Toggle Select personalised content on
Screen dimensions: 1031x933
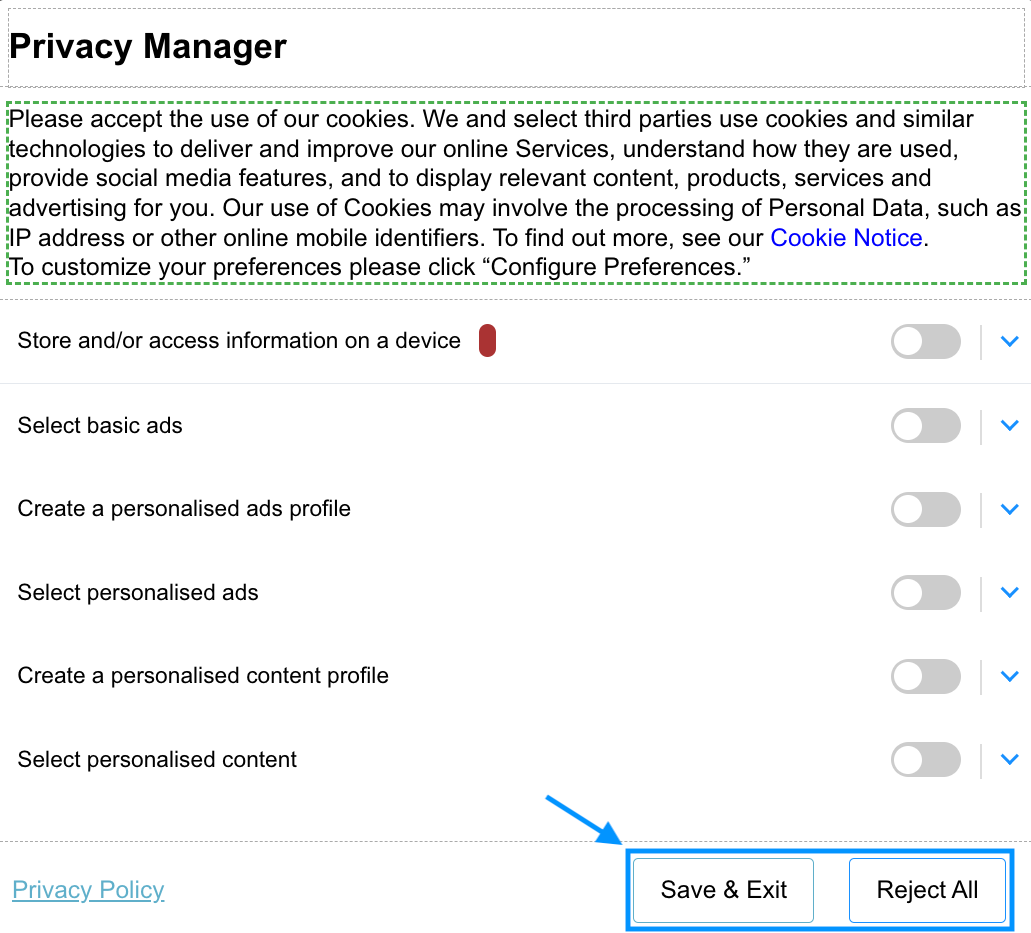point(926,759)
